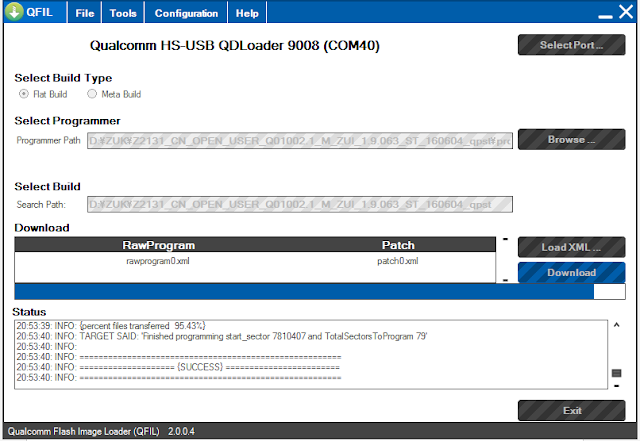
Task: Click the Programmer Path input field
Action: tap(300, 140)
